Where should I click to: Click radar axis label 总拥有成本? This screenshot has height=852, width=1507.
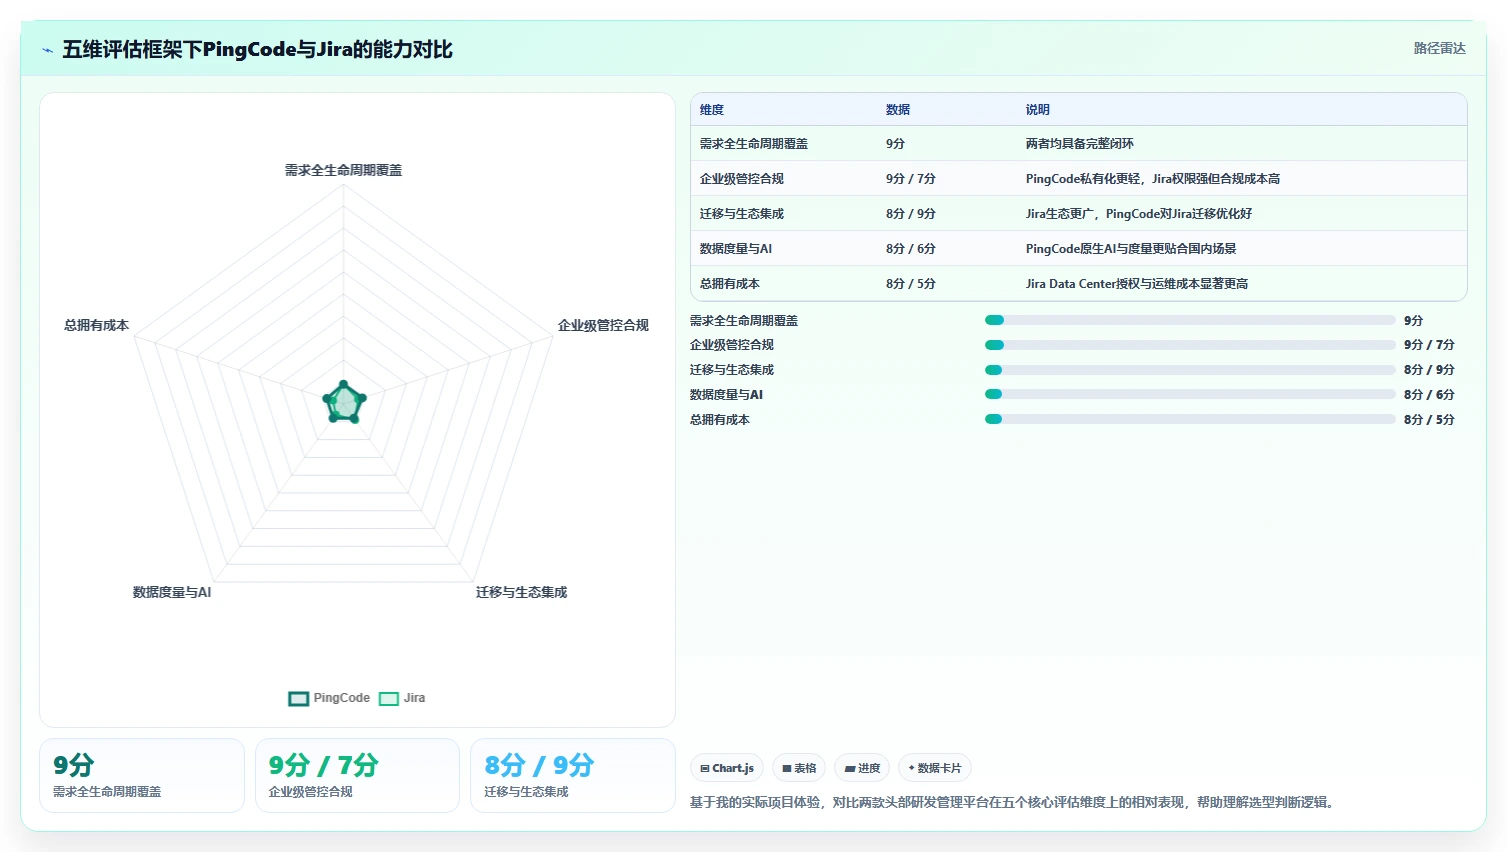pos(96,325)
